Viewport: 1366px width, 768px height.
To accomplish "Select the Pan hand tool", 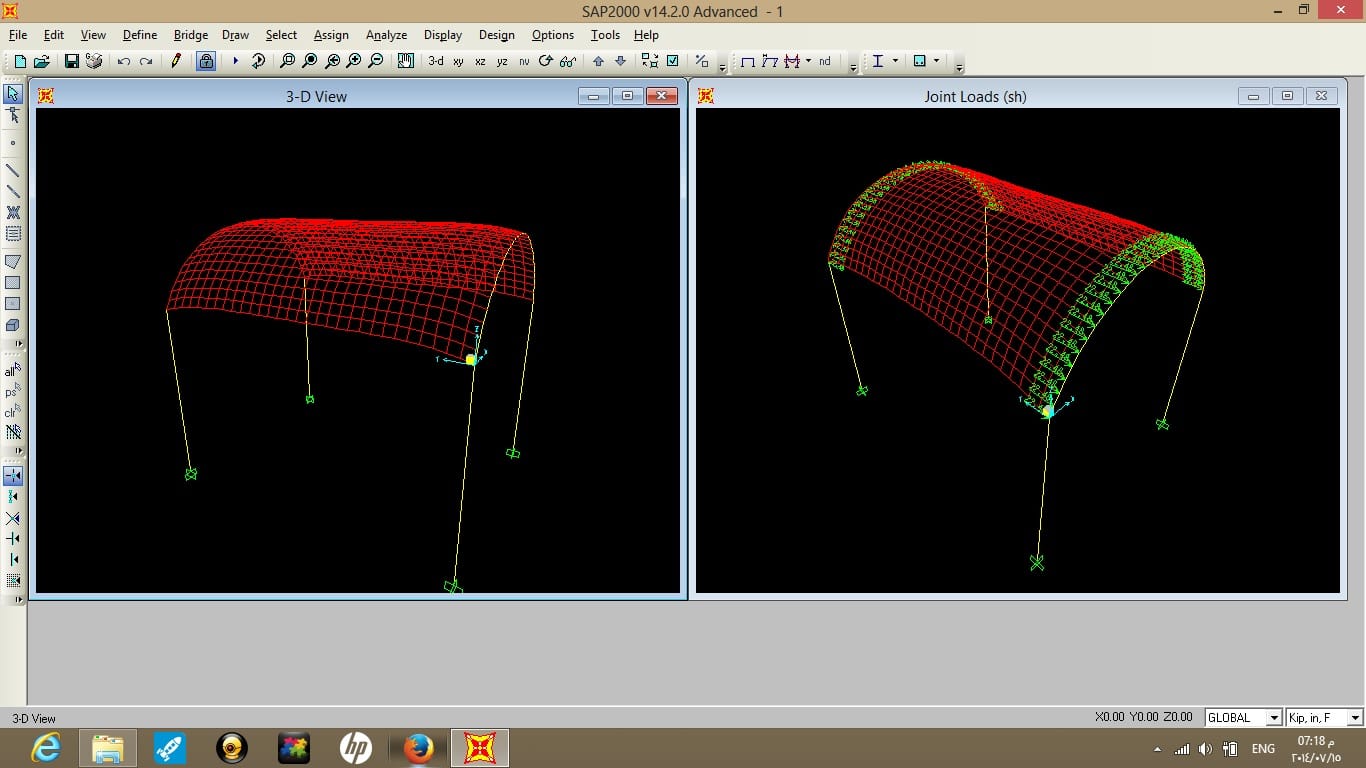I will (x=405, y=61).
